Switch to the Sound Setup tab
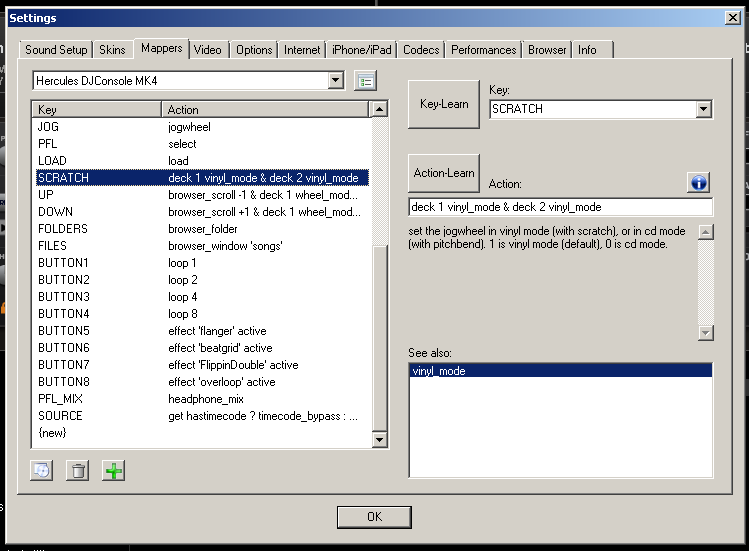749x551 pixels. [x=56, y=50]
